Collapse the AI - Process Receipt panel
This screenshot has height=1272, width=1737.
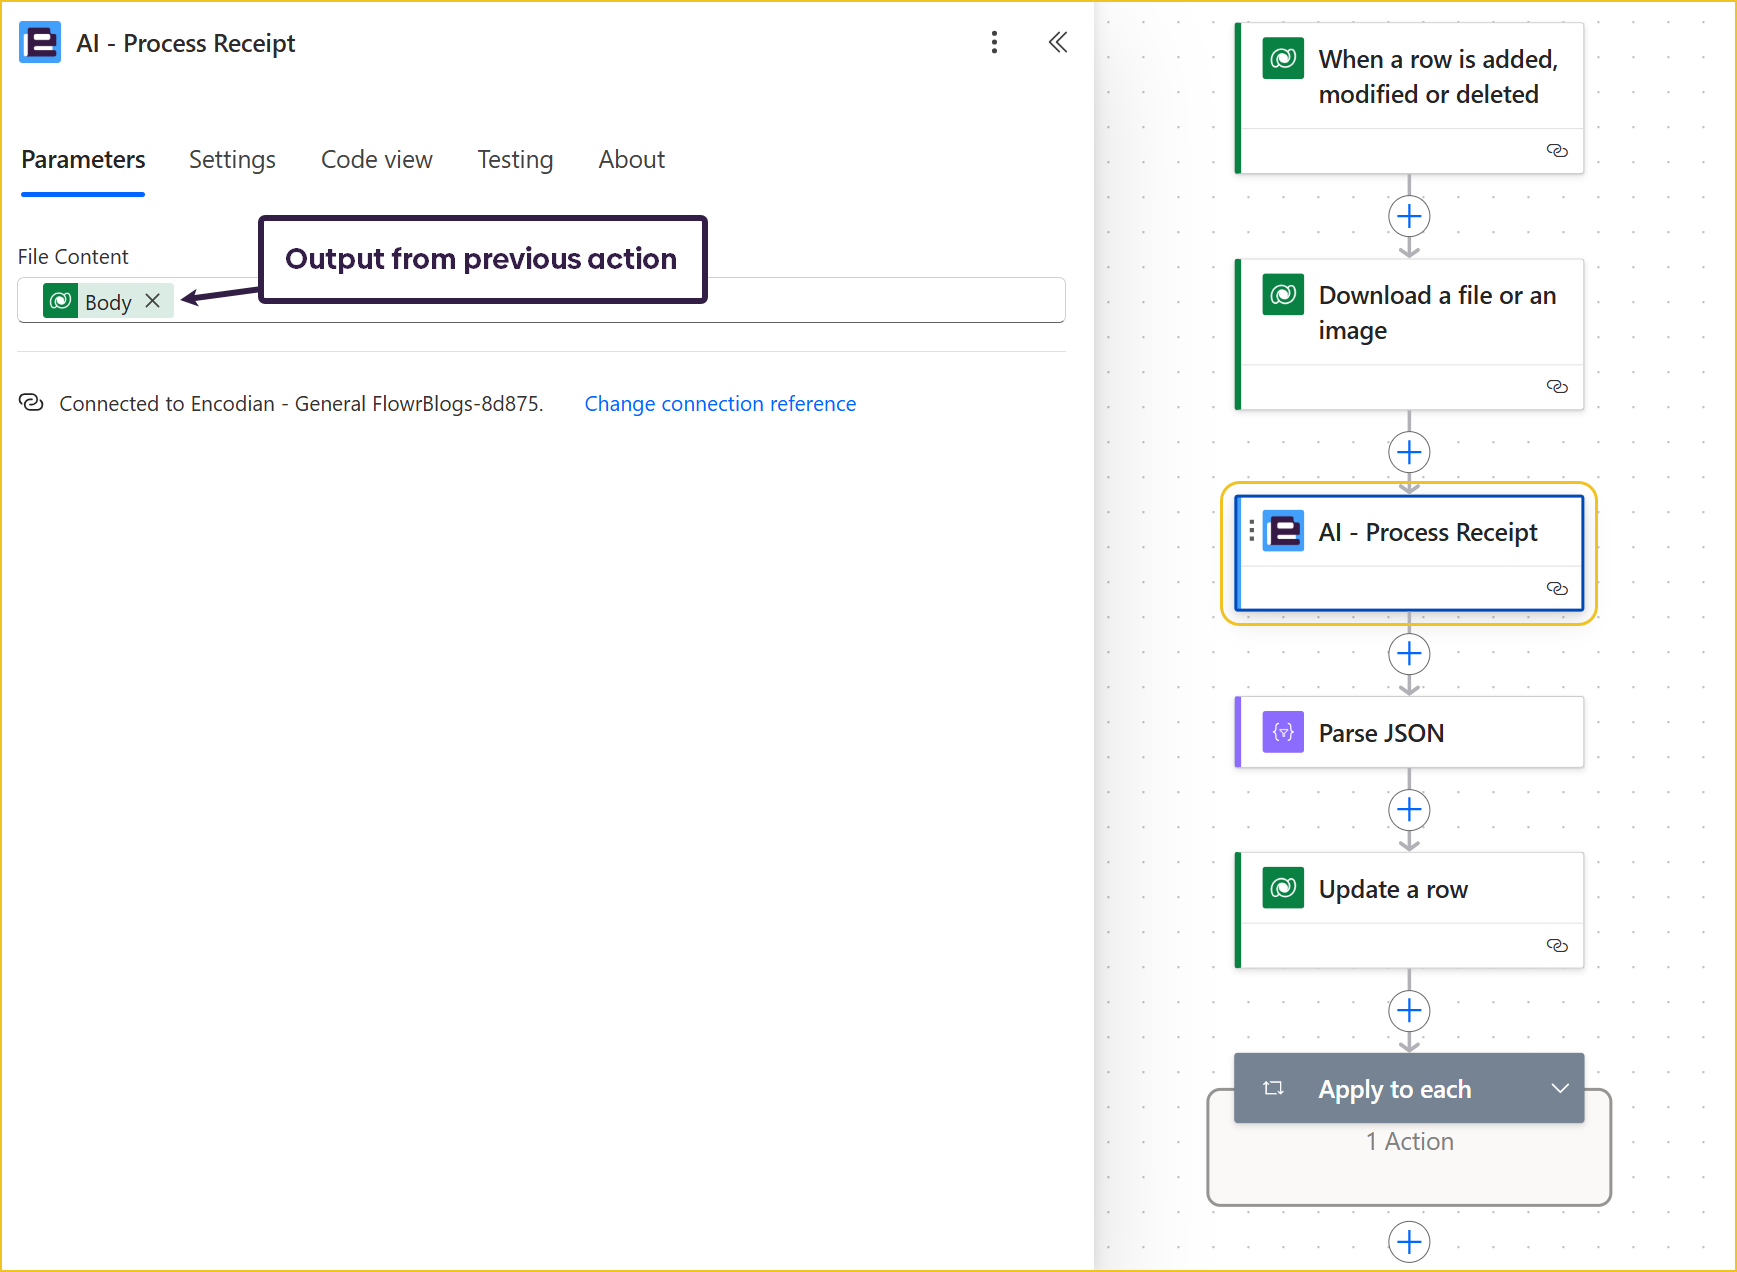[1057, 42]
